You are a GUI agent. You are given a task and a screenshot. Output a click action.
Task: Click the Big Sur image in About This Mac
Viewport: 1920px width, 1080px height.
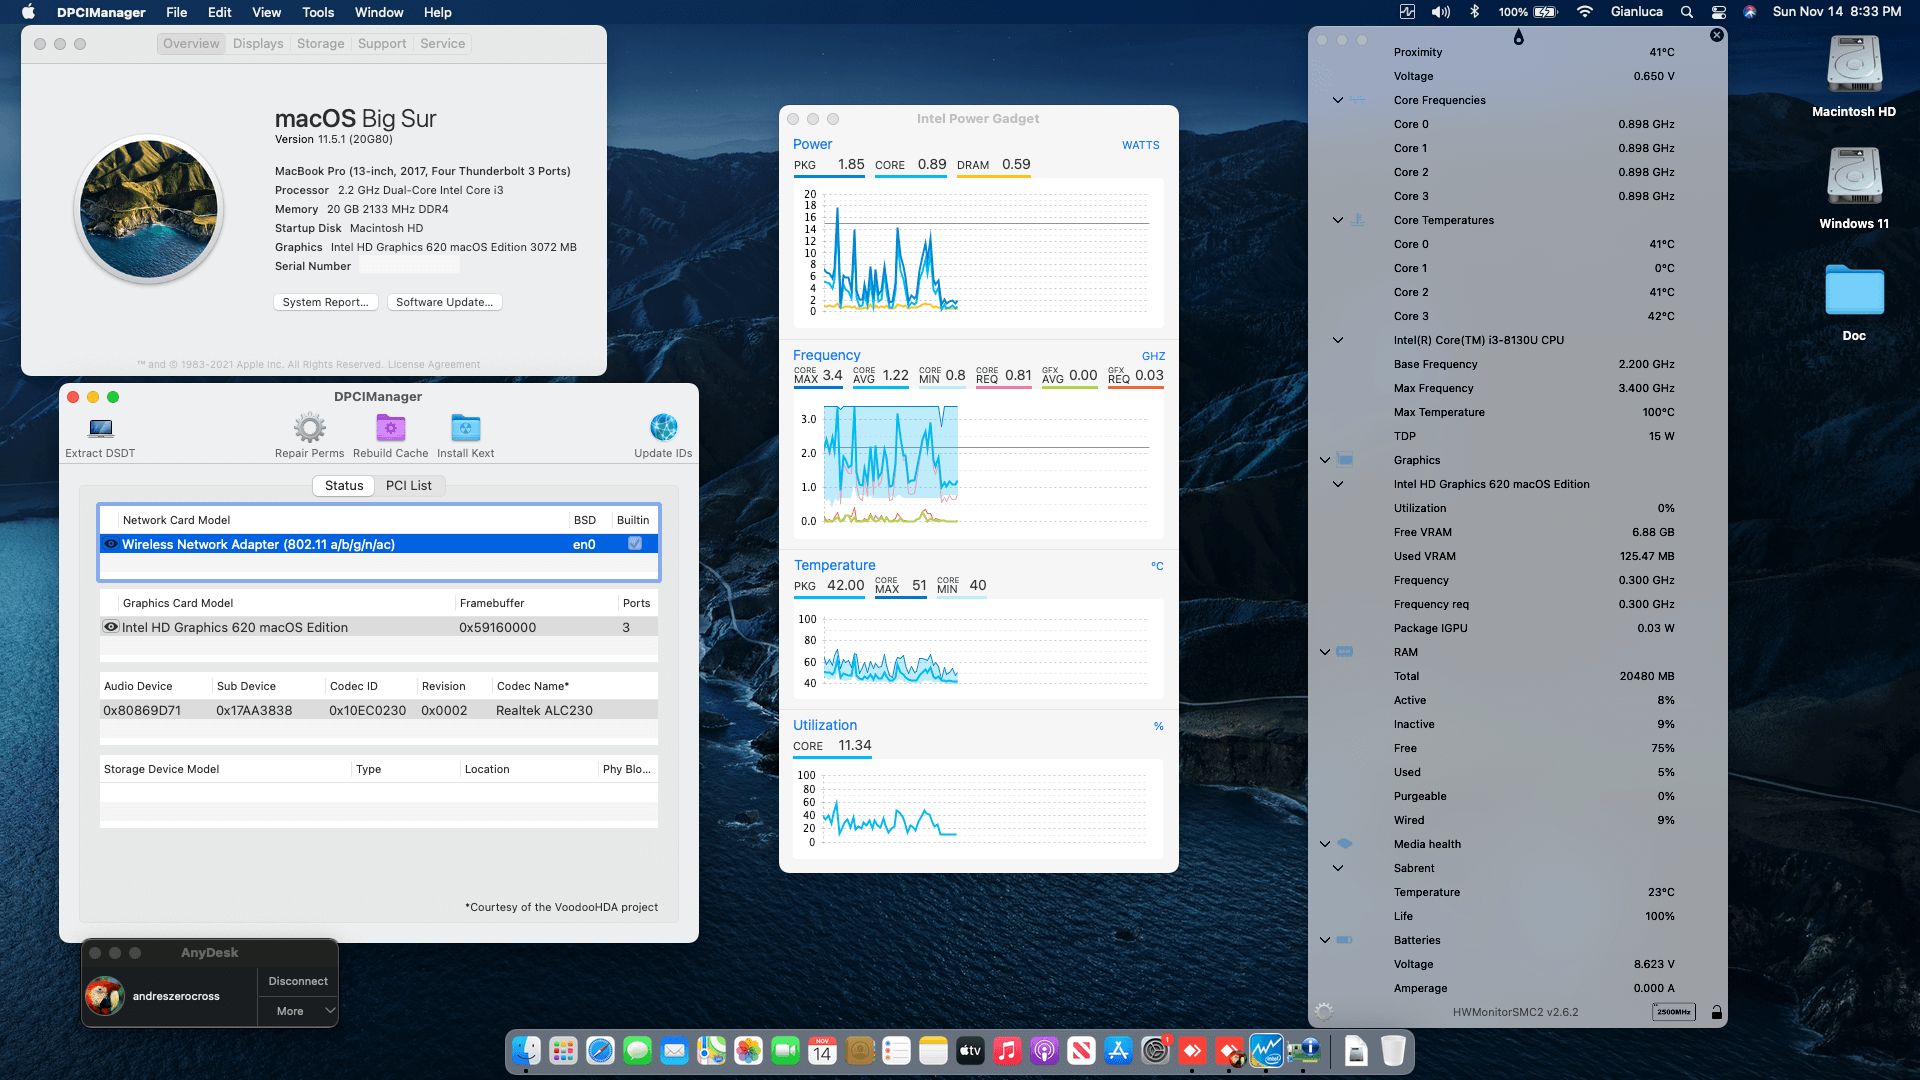149,209
